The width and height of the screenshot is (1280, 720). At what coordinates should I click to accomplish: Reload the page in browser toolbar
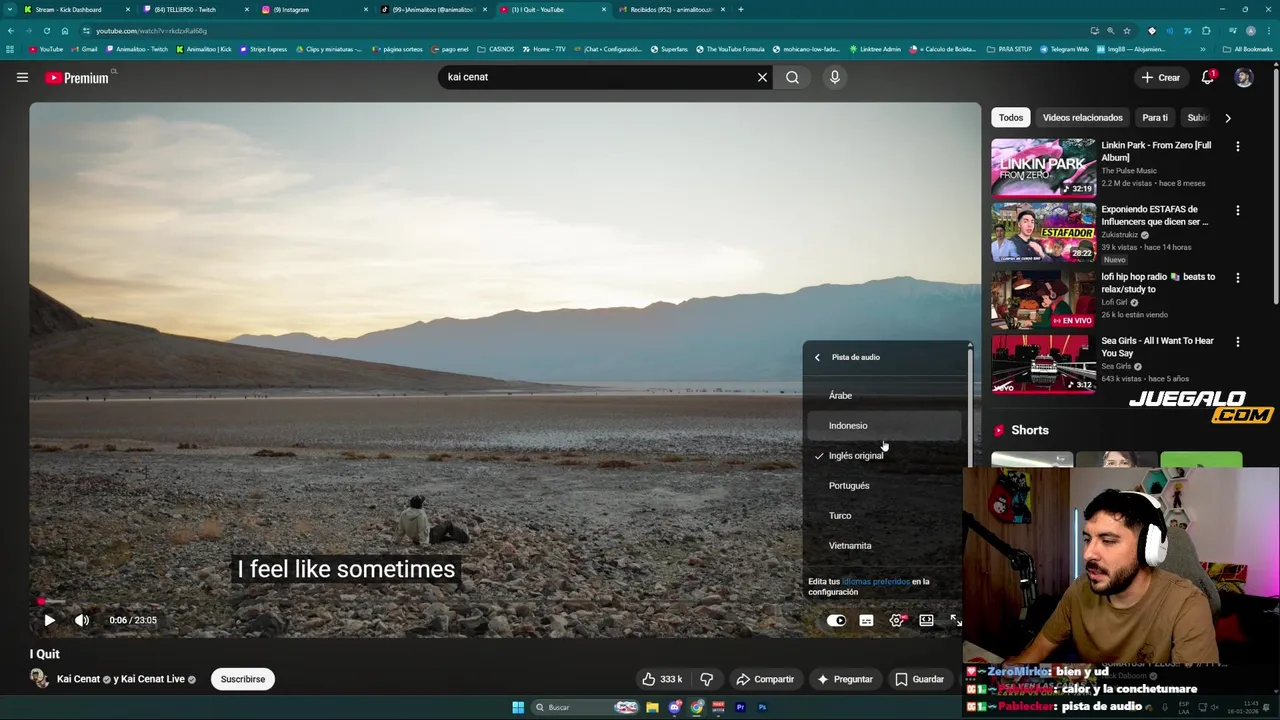point(46,31)
